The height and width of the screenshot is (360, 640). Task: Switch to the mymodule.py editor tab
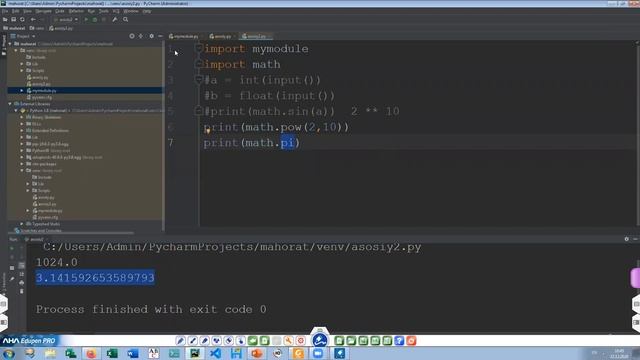click(184, 36)
